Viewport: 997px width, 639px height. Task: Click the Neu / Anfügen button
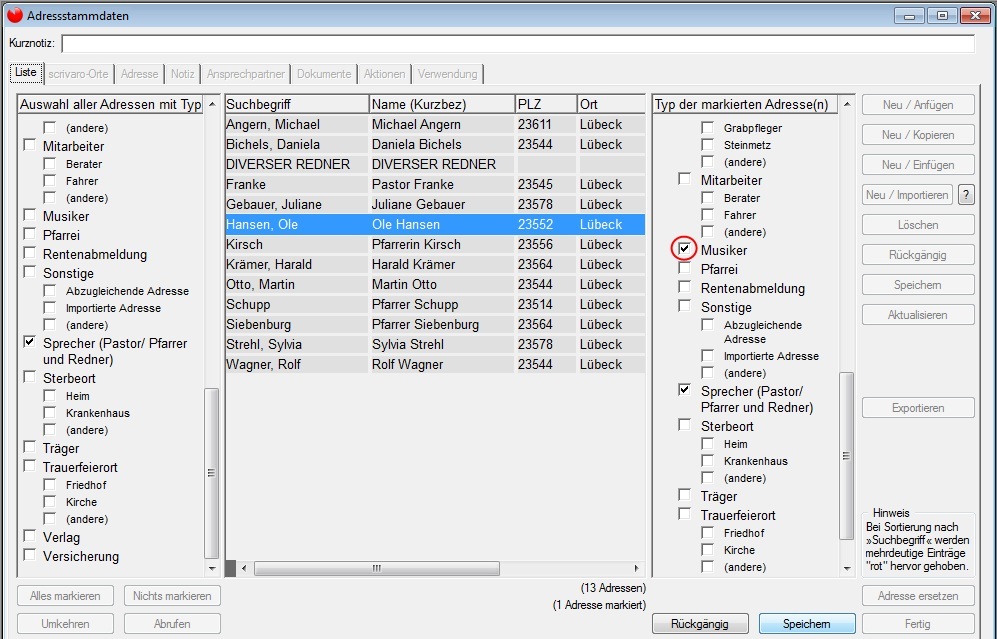tap(918, 105)
